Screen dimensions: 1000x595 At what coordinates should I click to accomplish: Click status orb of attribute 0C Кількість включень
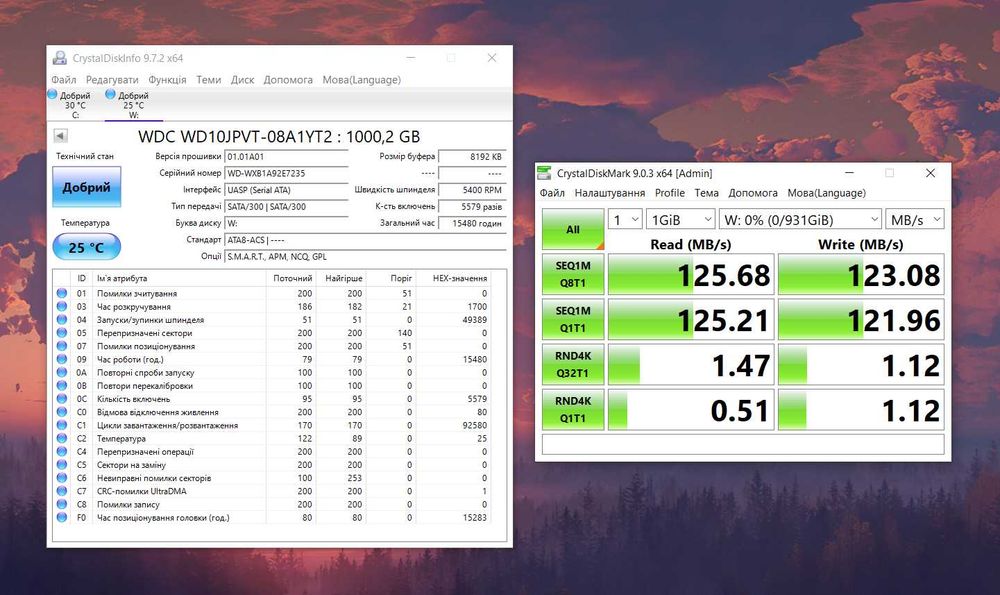62,399
